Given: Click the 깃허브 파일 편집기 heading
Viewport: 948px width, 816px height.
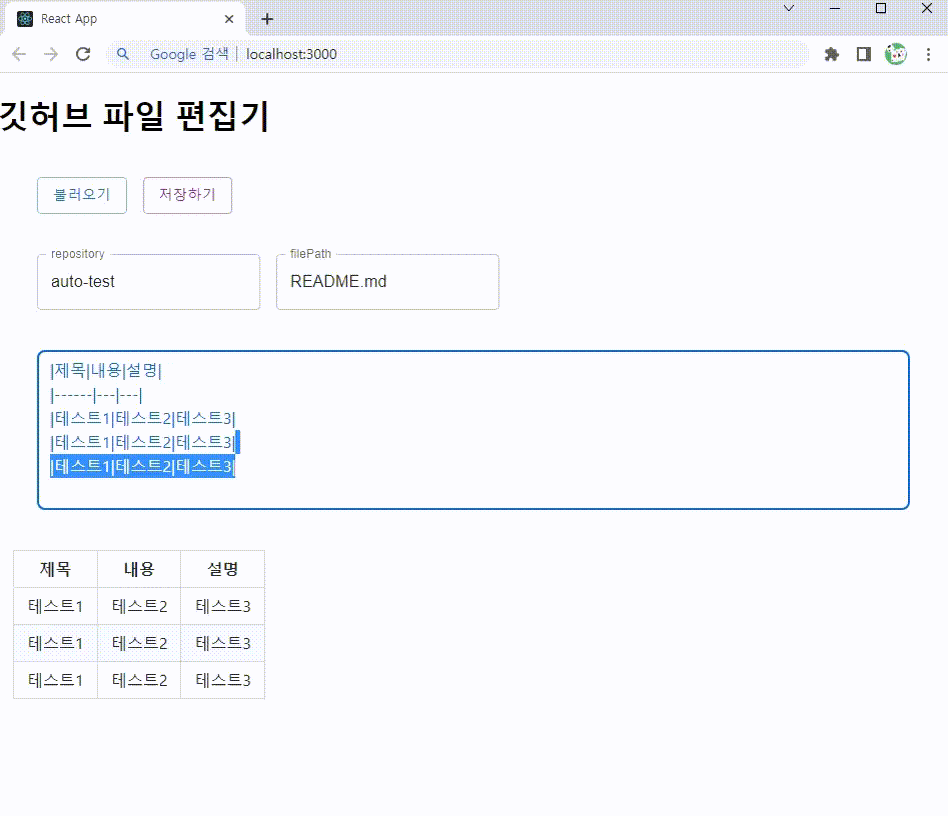Looking at the screenshot, I should click(x=134, y=115).
